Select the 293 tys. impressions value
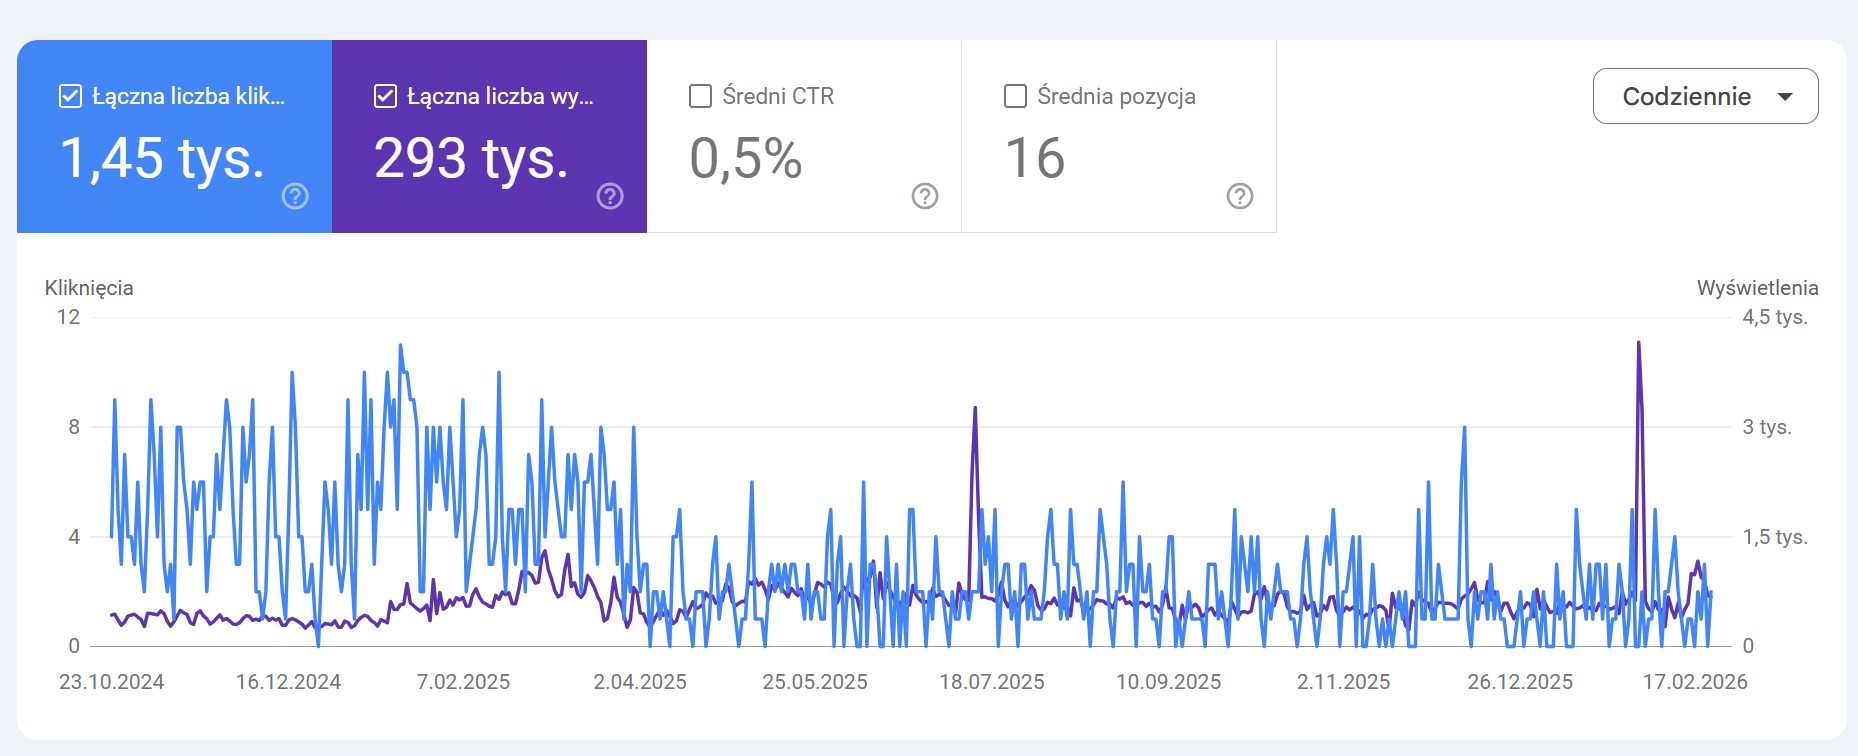 pyautogui.click(x=471, y=158)
